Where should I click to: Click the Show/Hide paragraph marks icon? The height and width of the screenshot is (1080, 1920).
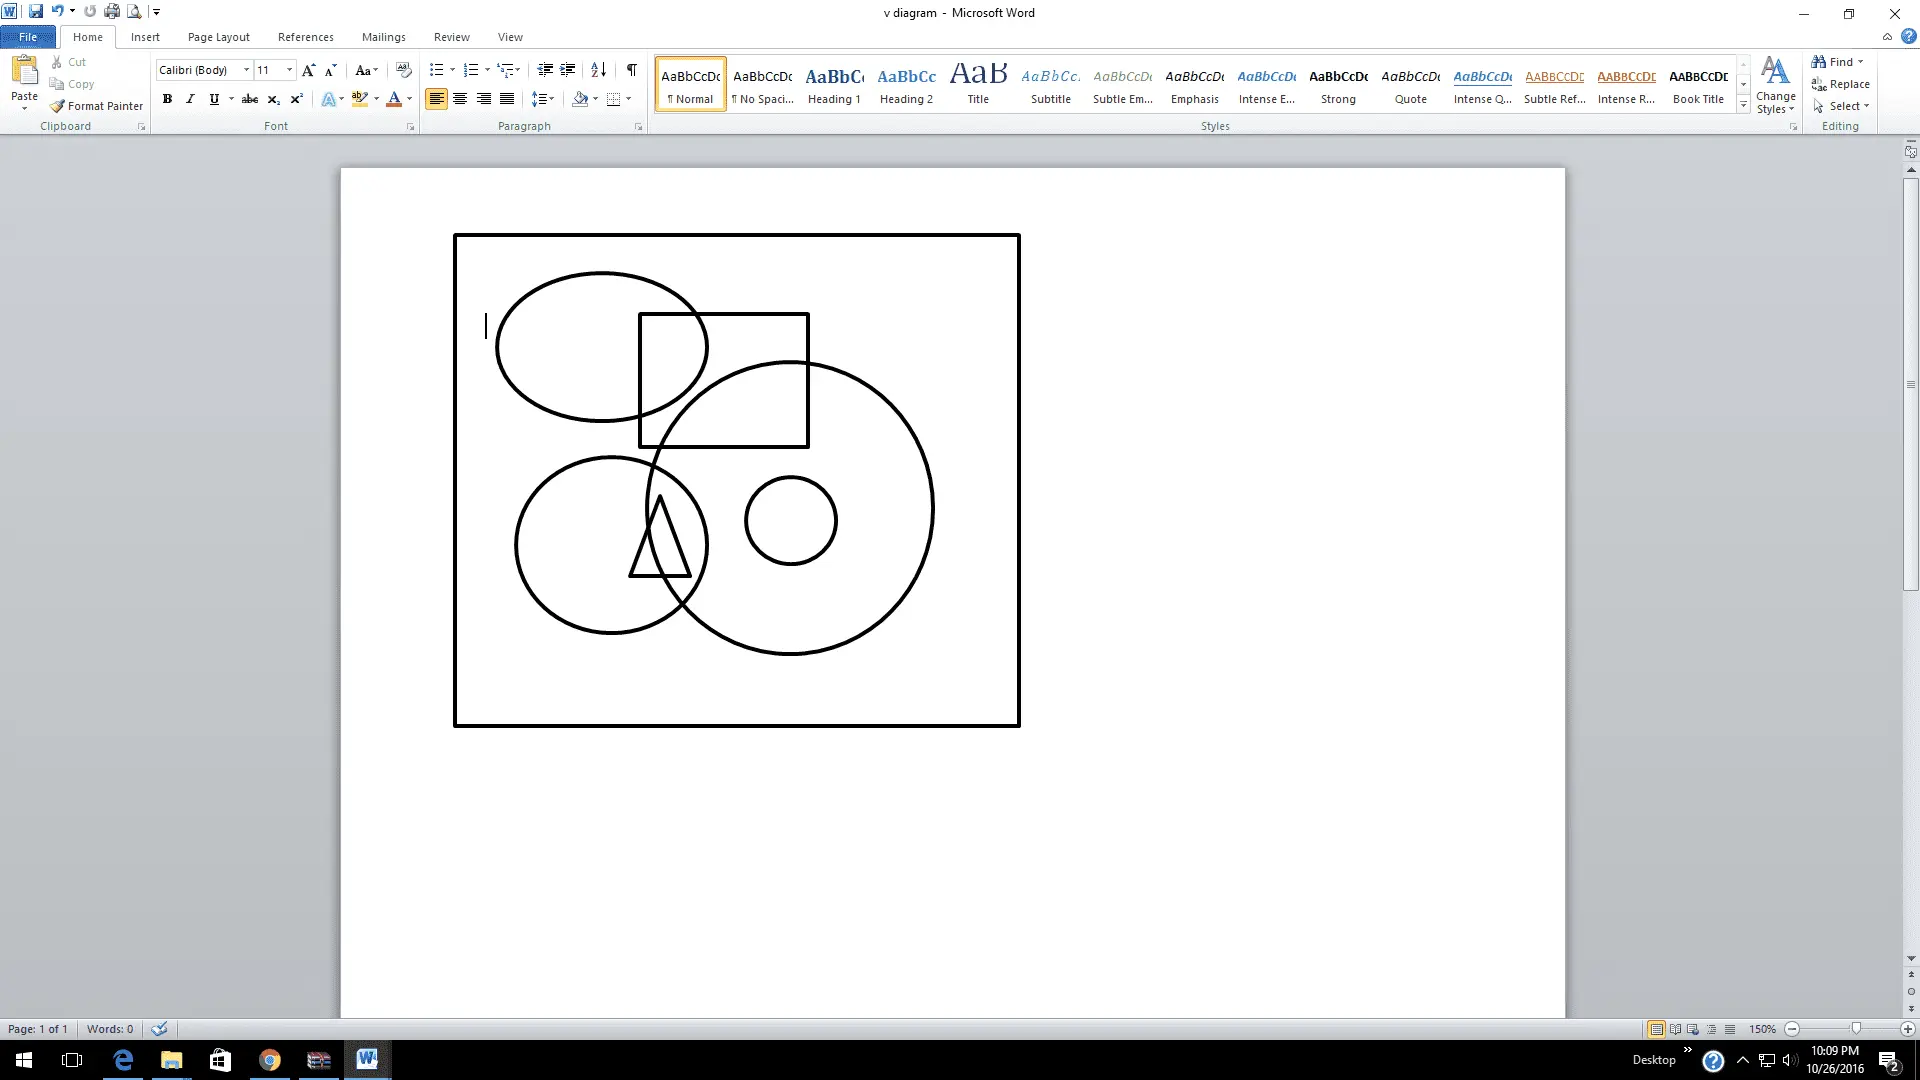(631, 70)
